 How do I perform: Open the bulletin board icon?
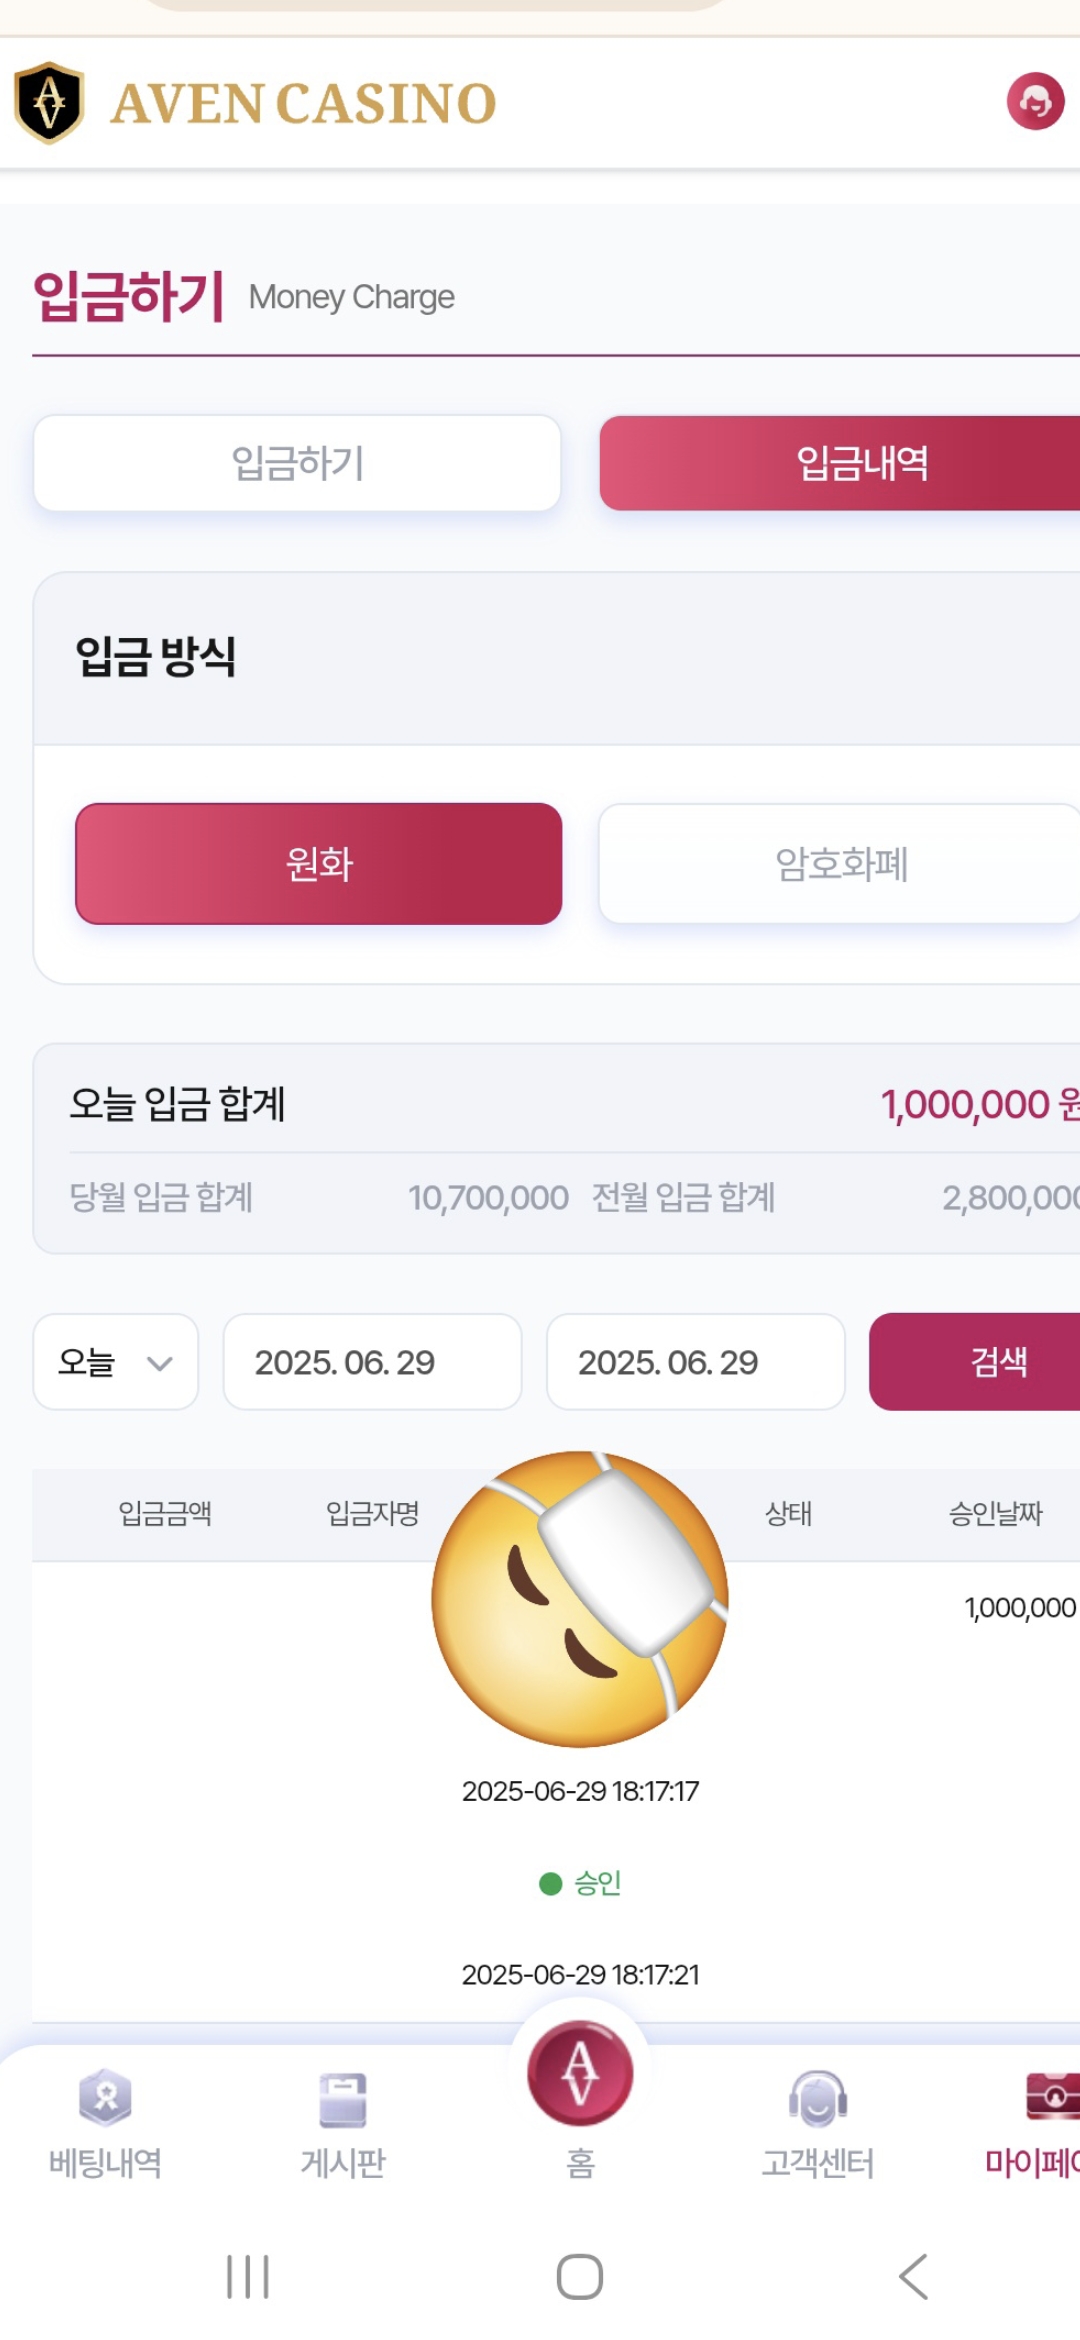tap(343, 2099)
